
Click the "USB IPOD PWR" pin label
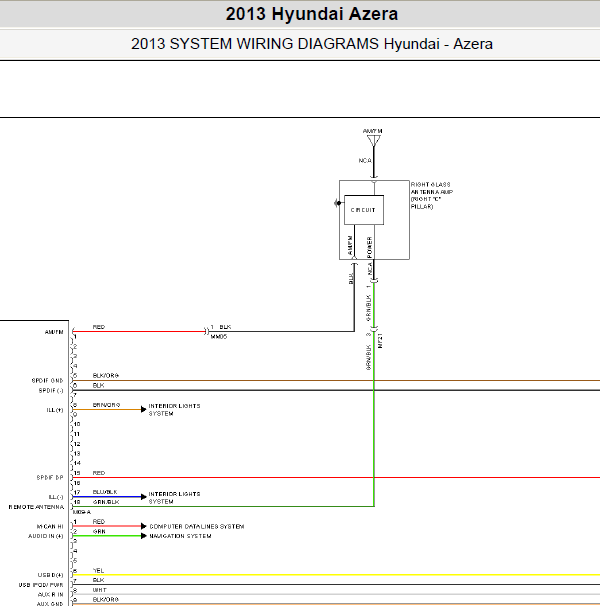point(41,585)
